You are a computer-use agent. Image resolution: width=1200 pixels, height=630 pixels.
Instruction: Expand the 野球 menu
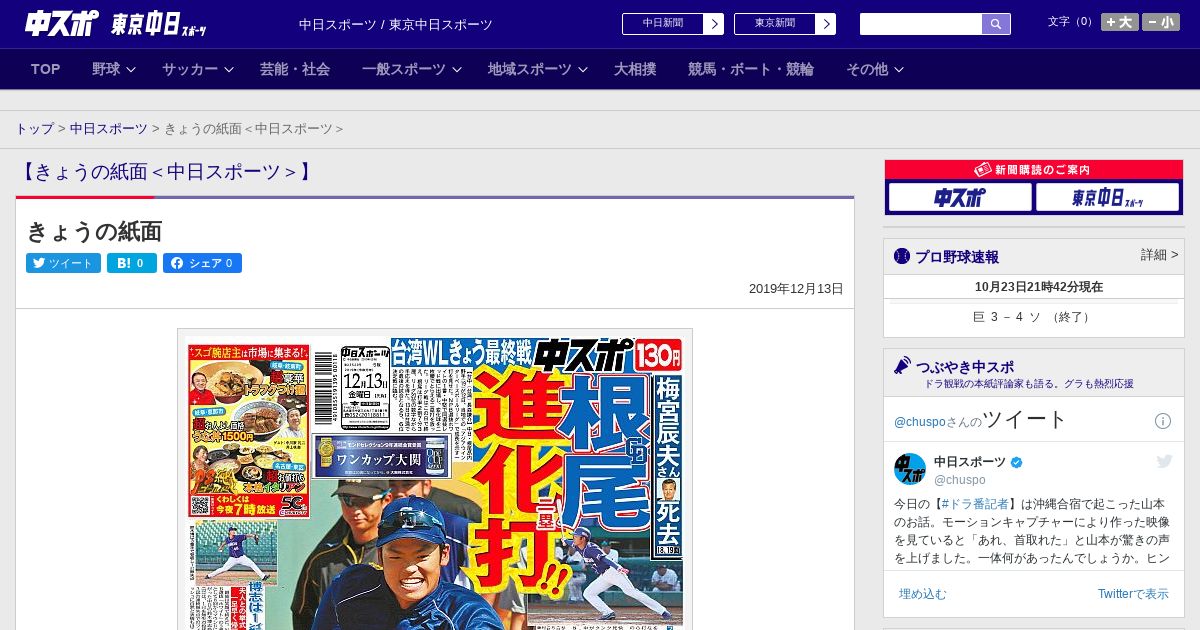click(114, 69)
